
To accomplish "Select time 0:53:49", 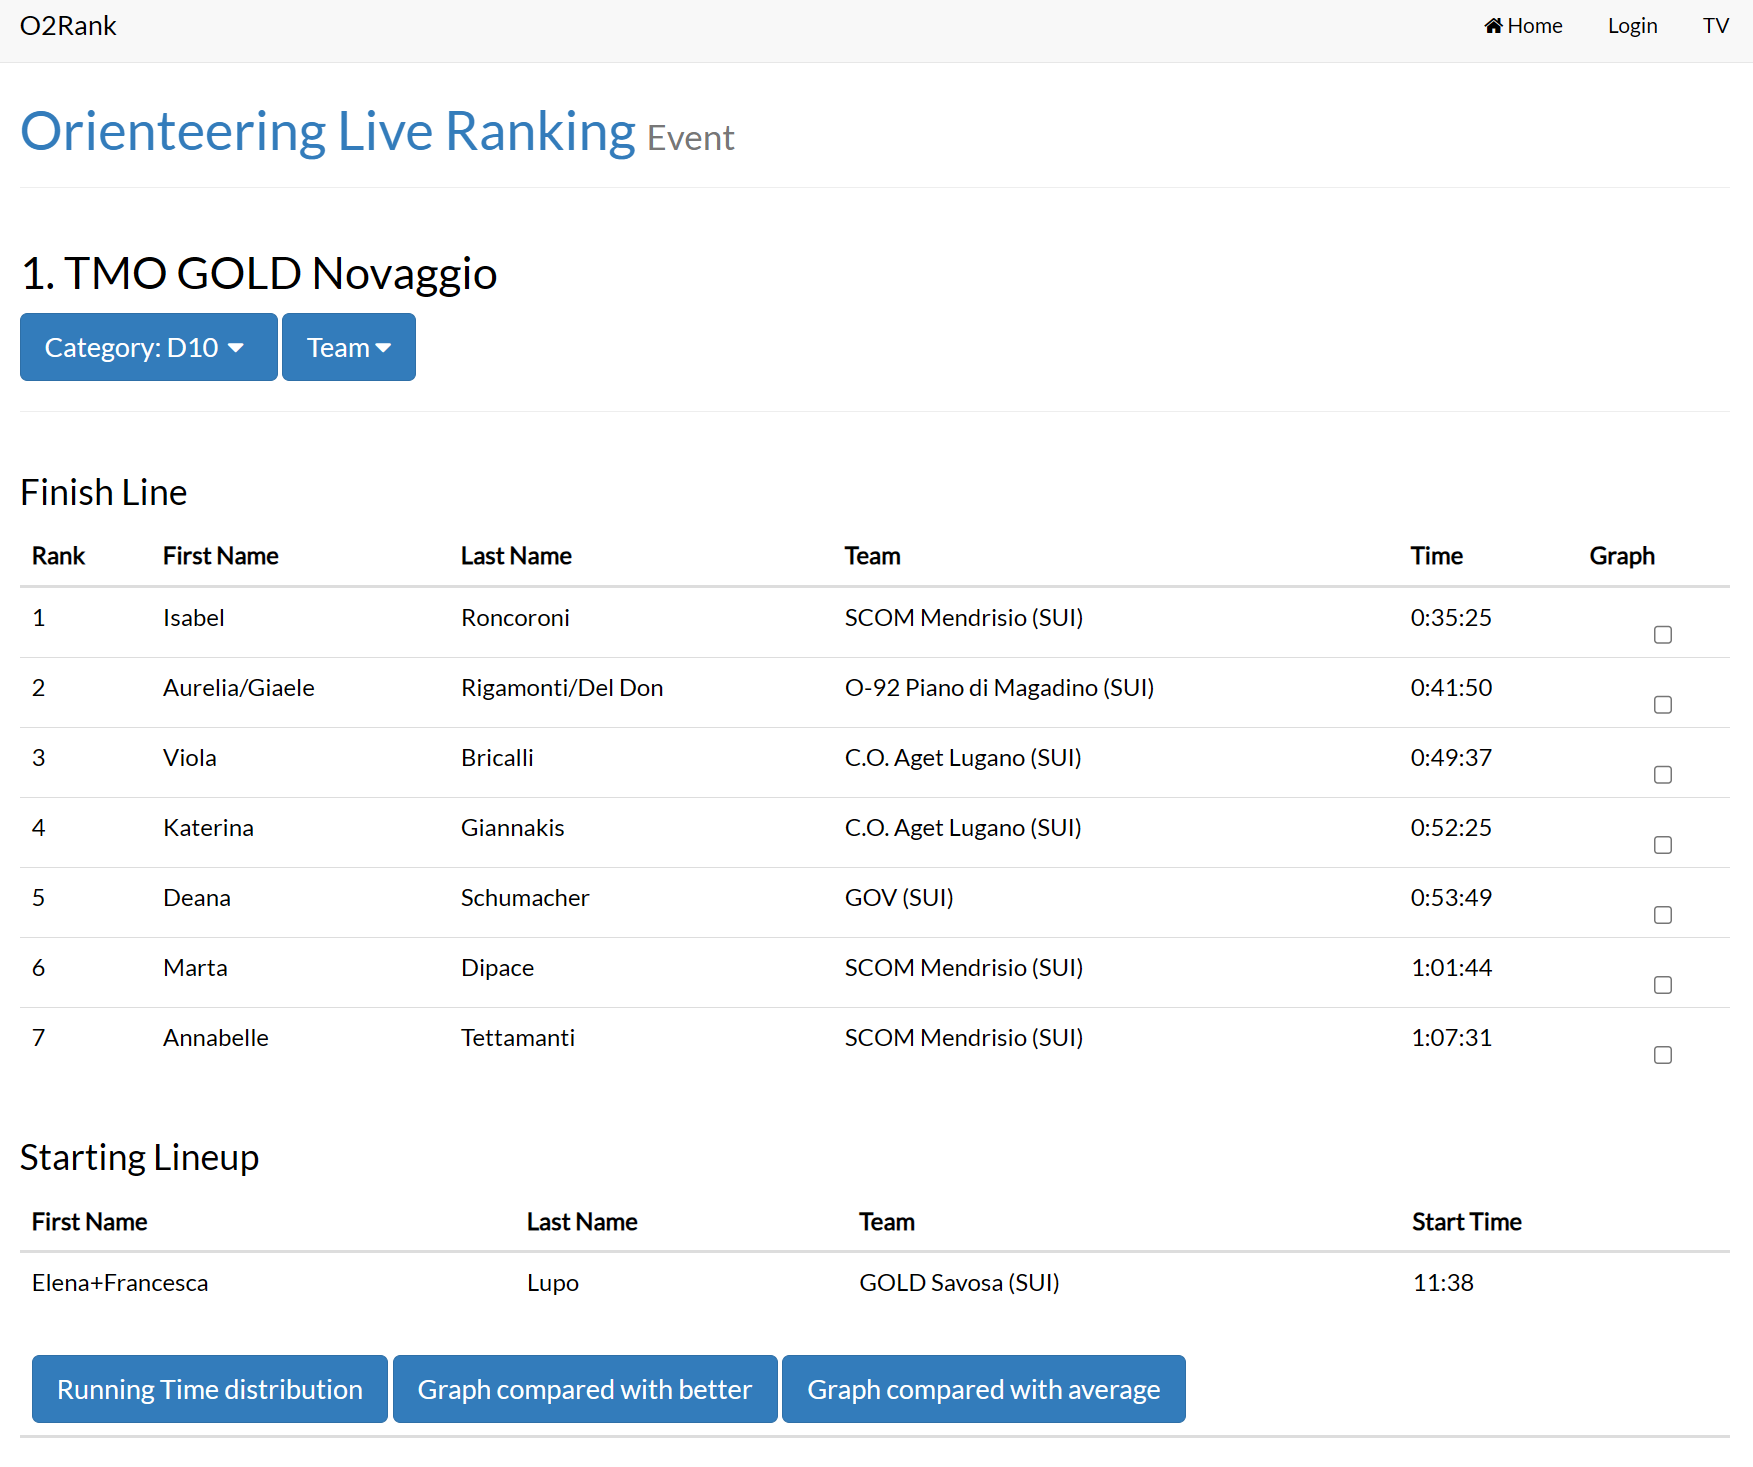I will click(1451, 898).
